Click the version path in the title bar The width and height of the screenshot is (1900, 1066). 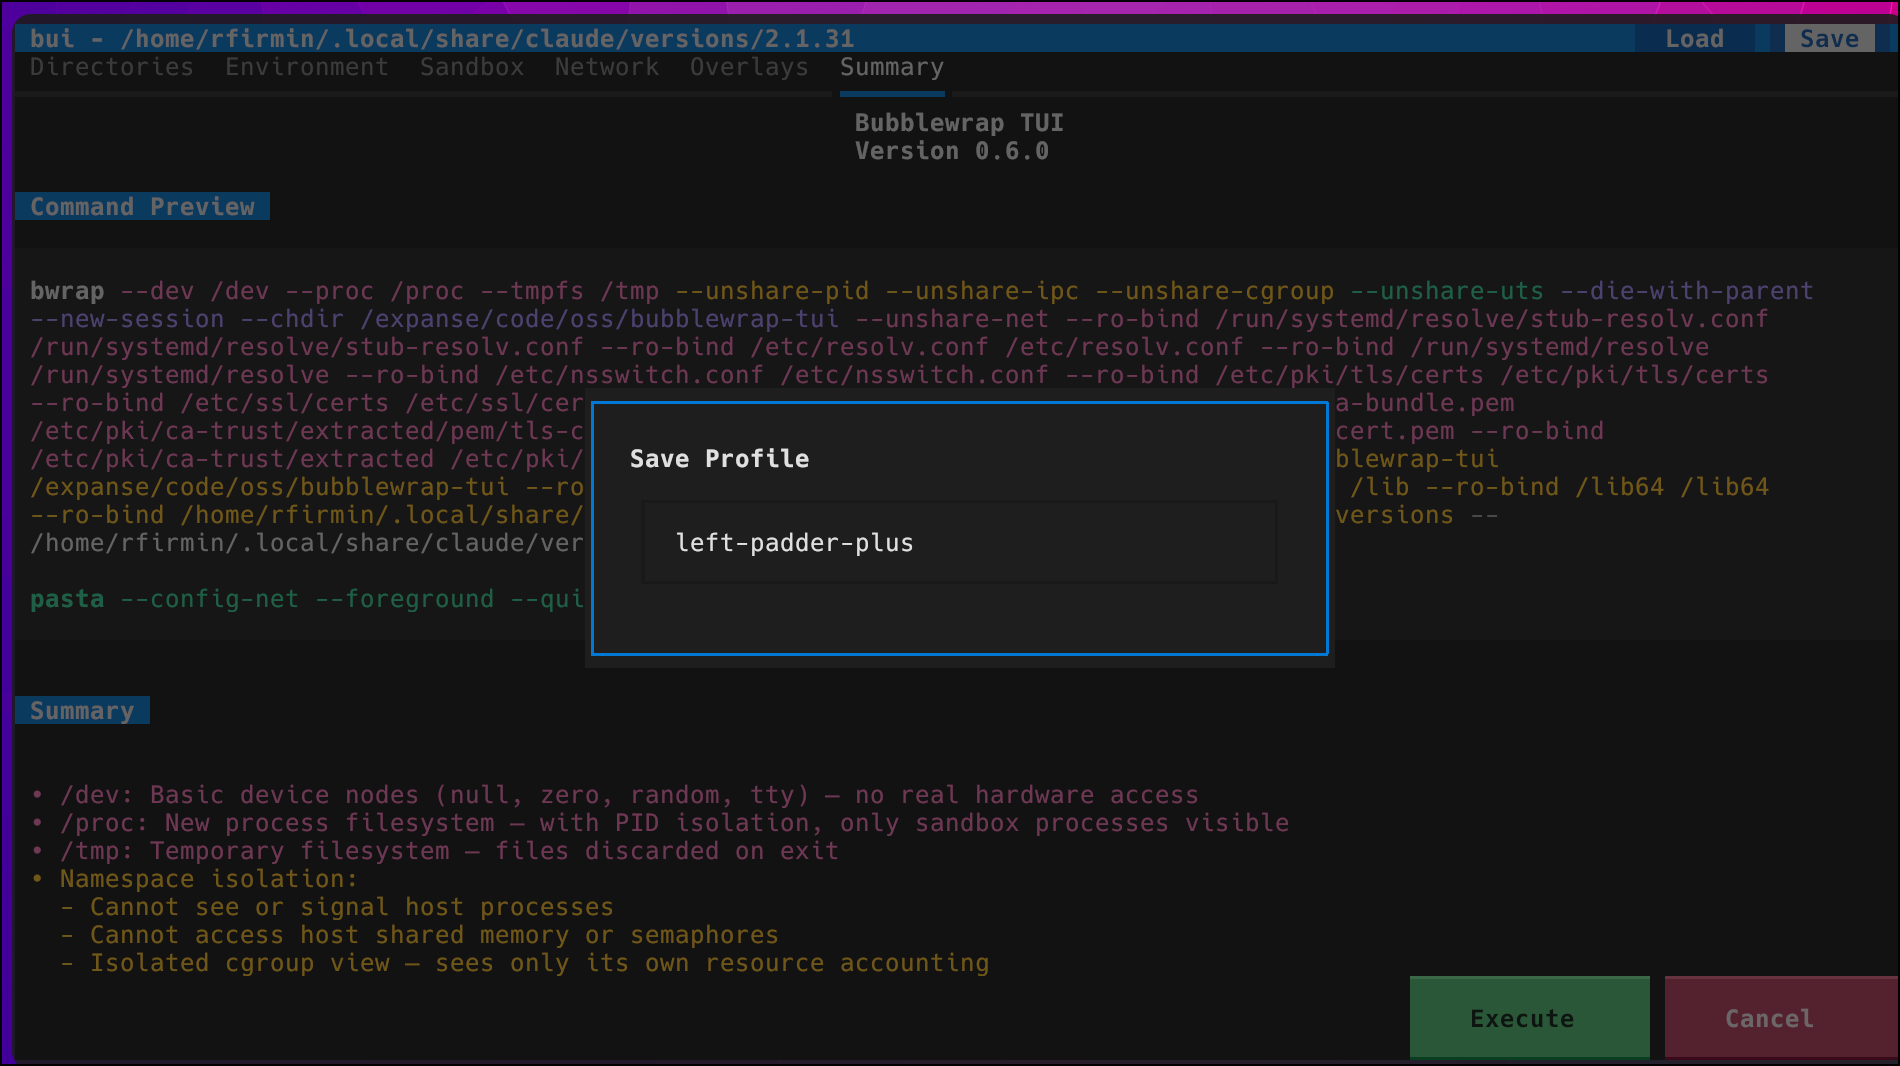click(x=487, y=38)
